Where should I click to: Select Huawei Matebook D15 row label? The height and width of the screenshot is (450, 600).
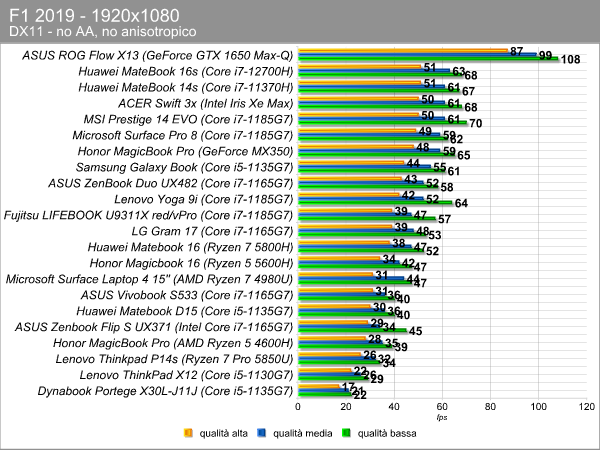point(184,311)
